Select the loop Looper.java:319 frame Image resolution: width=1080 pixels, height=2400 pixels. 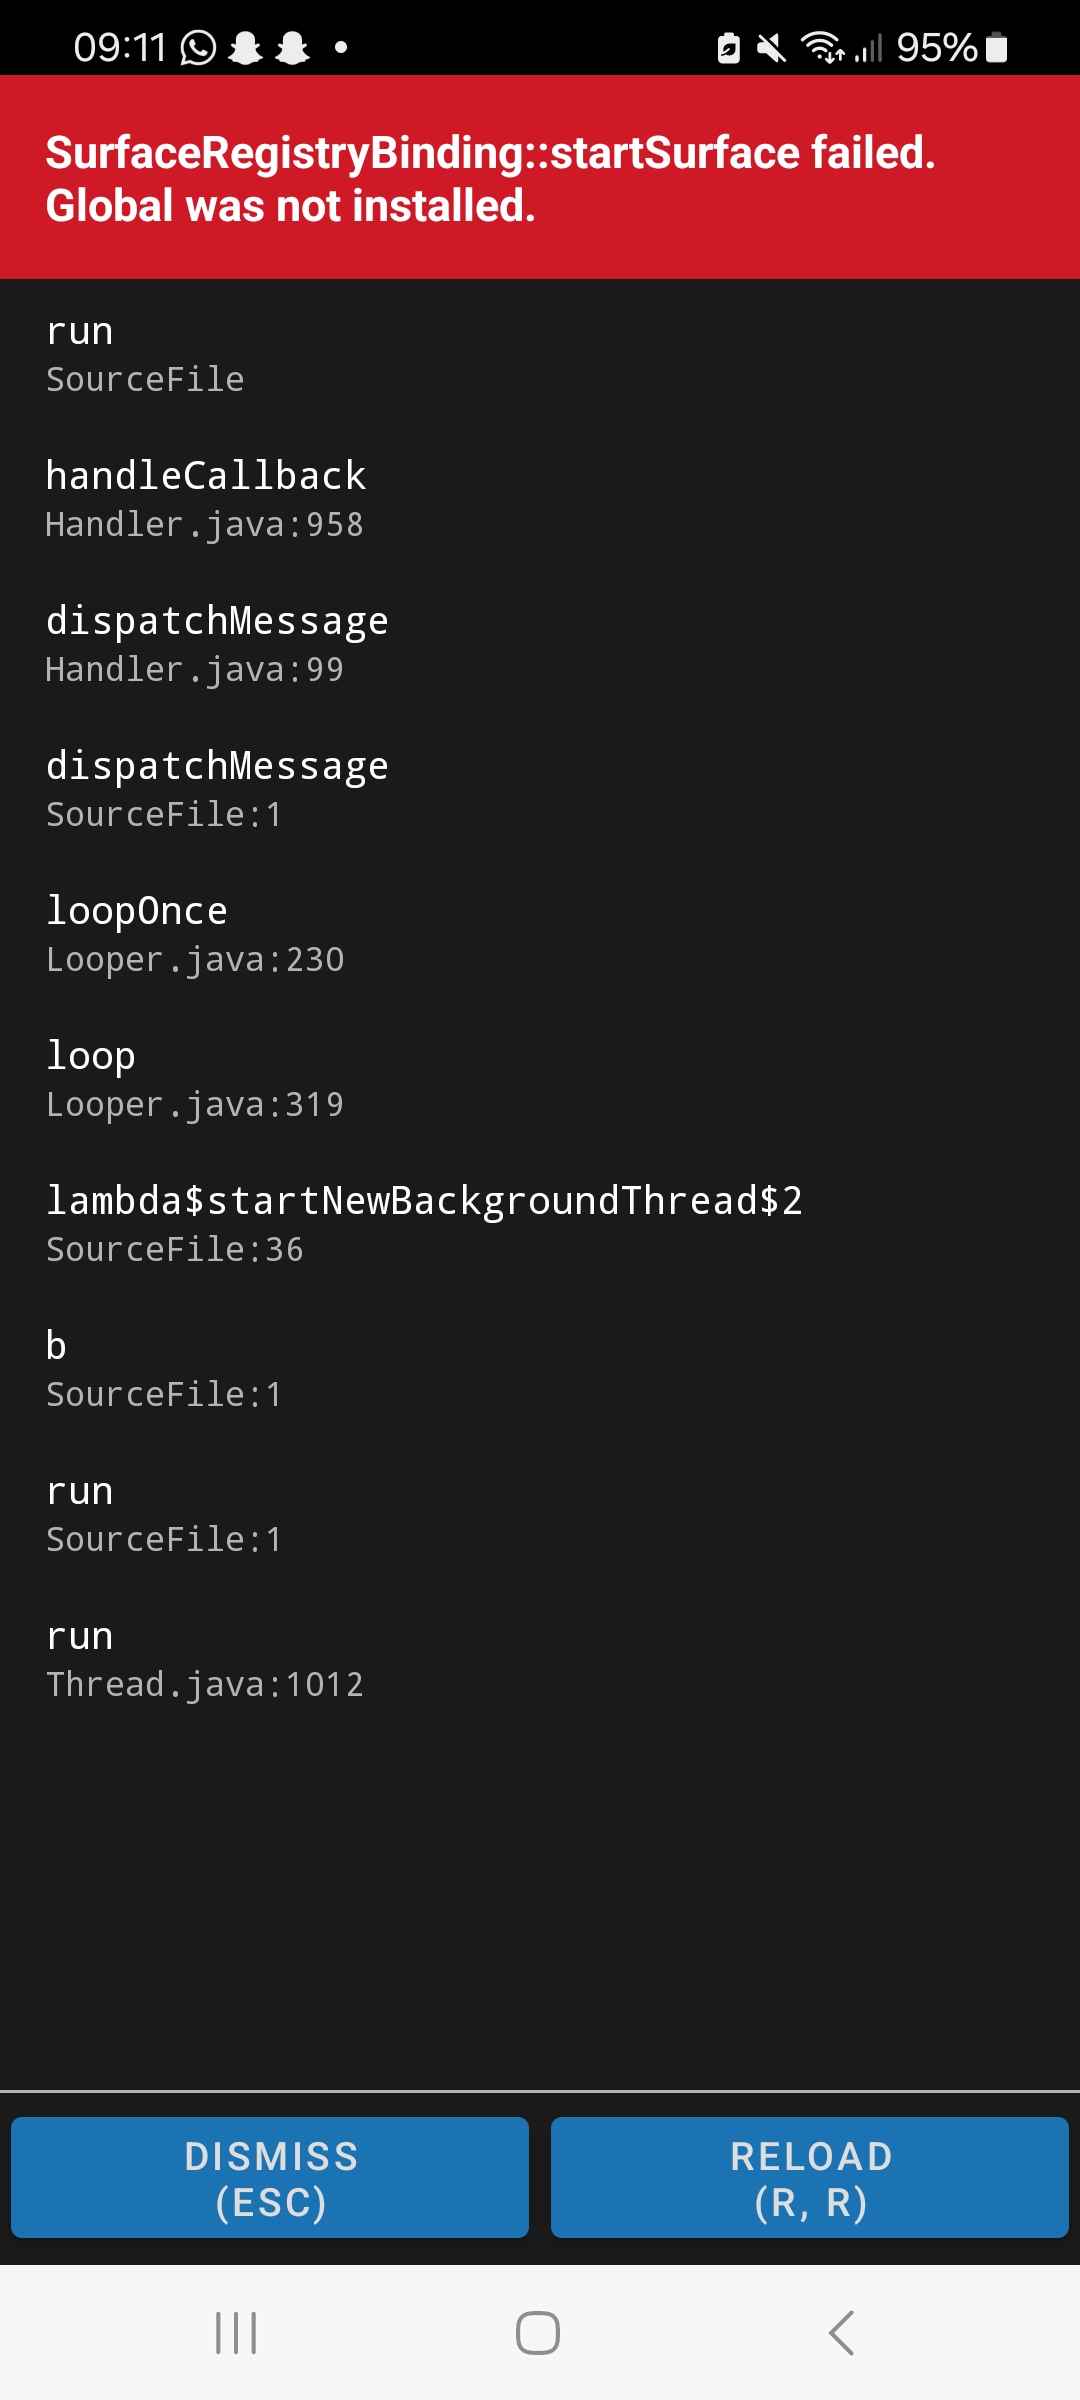click(540, 1079)
